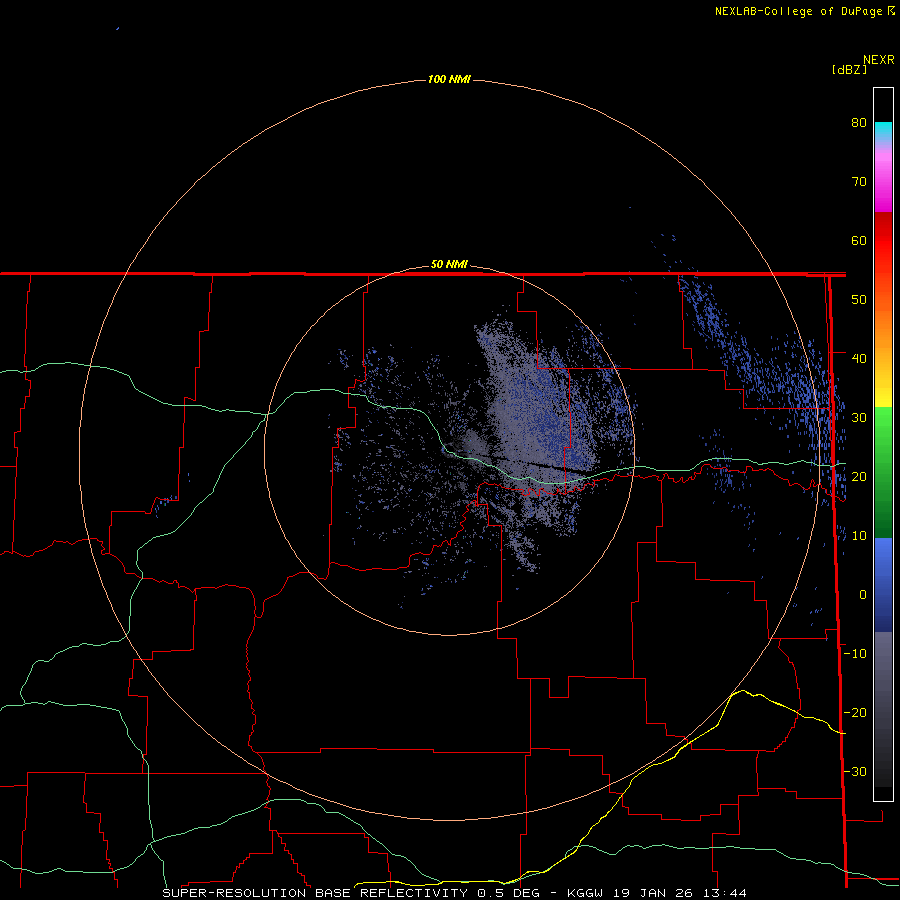Screen dimensions: 900x900
Task: Click the 10 value on the dBZ scale
Action: [x=859, y=536]
